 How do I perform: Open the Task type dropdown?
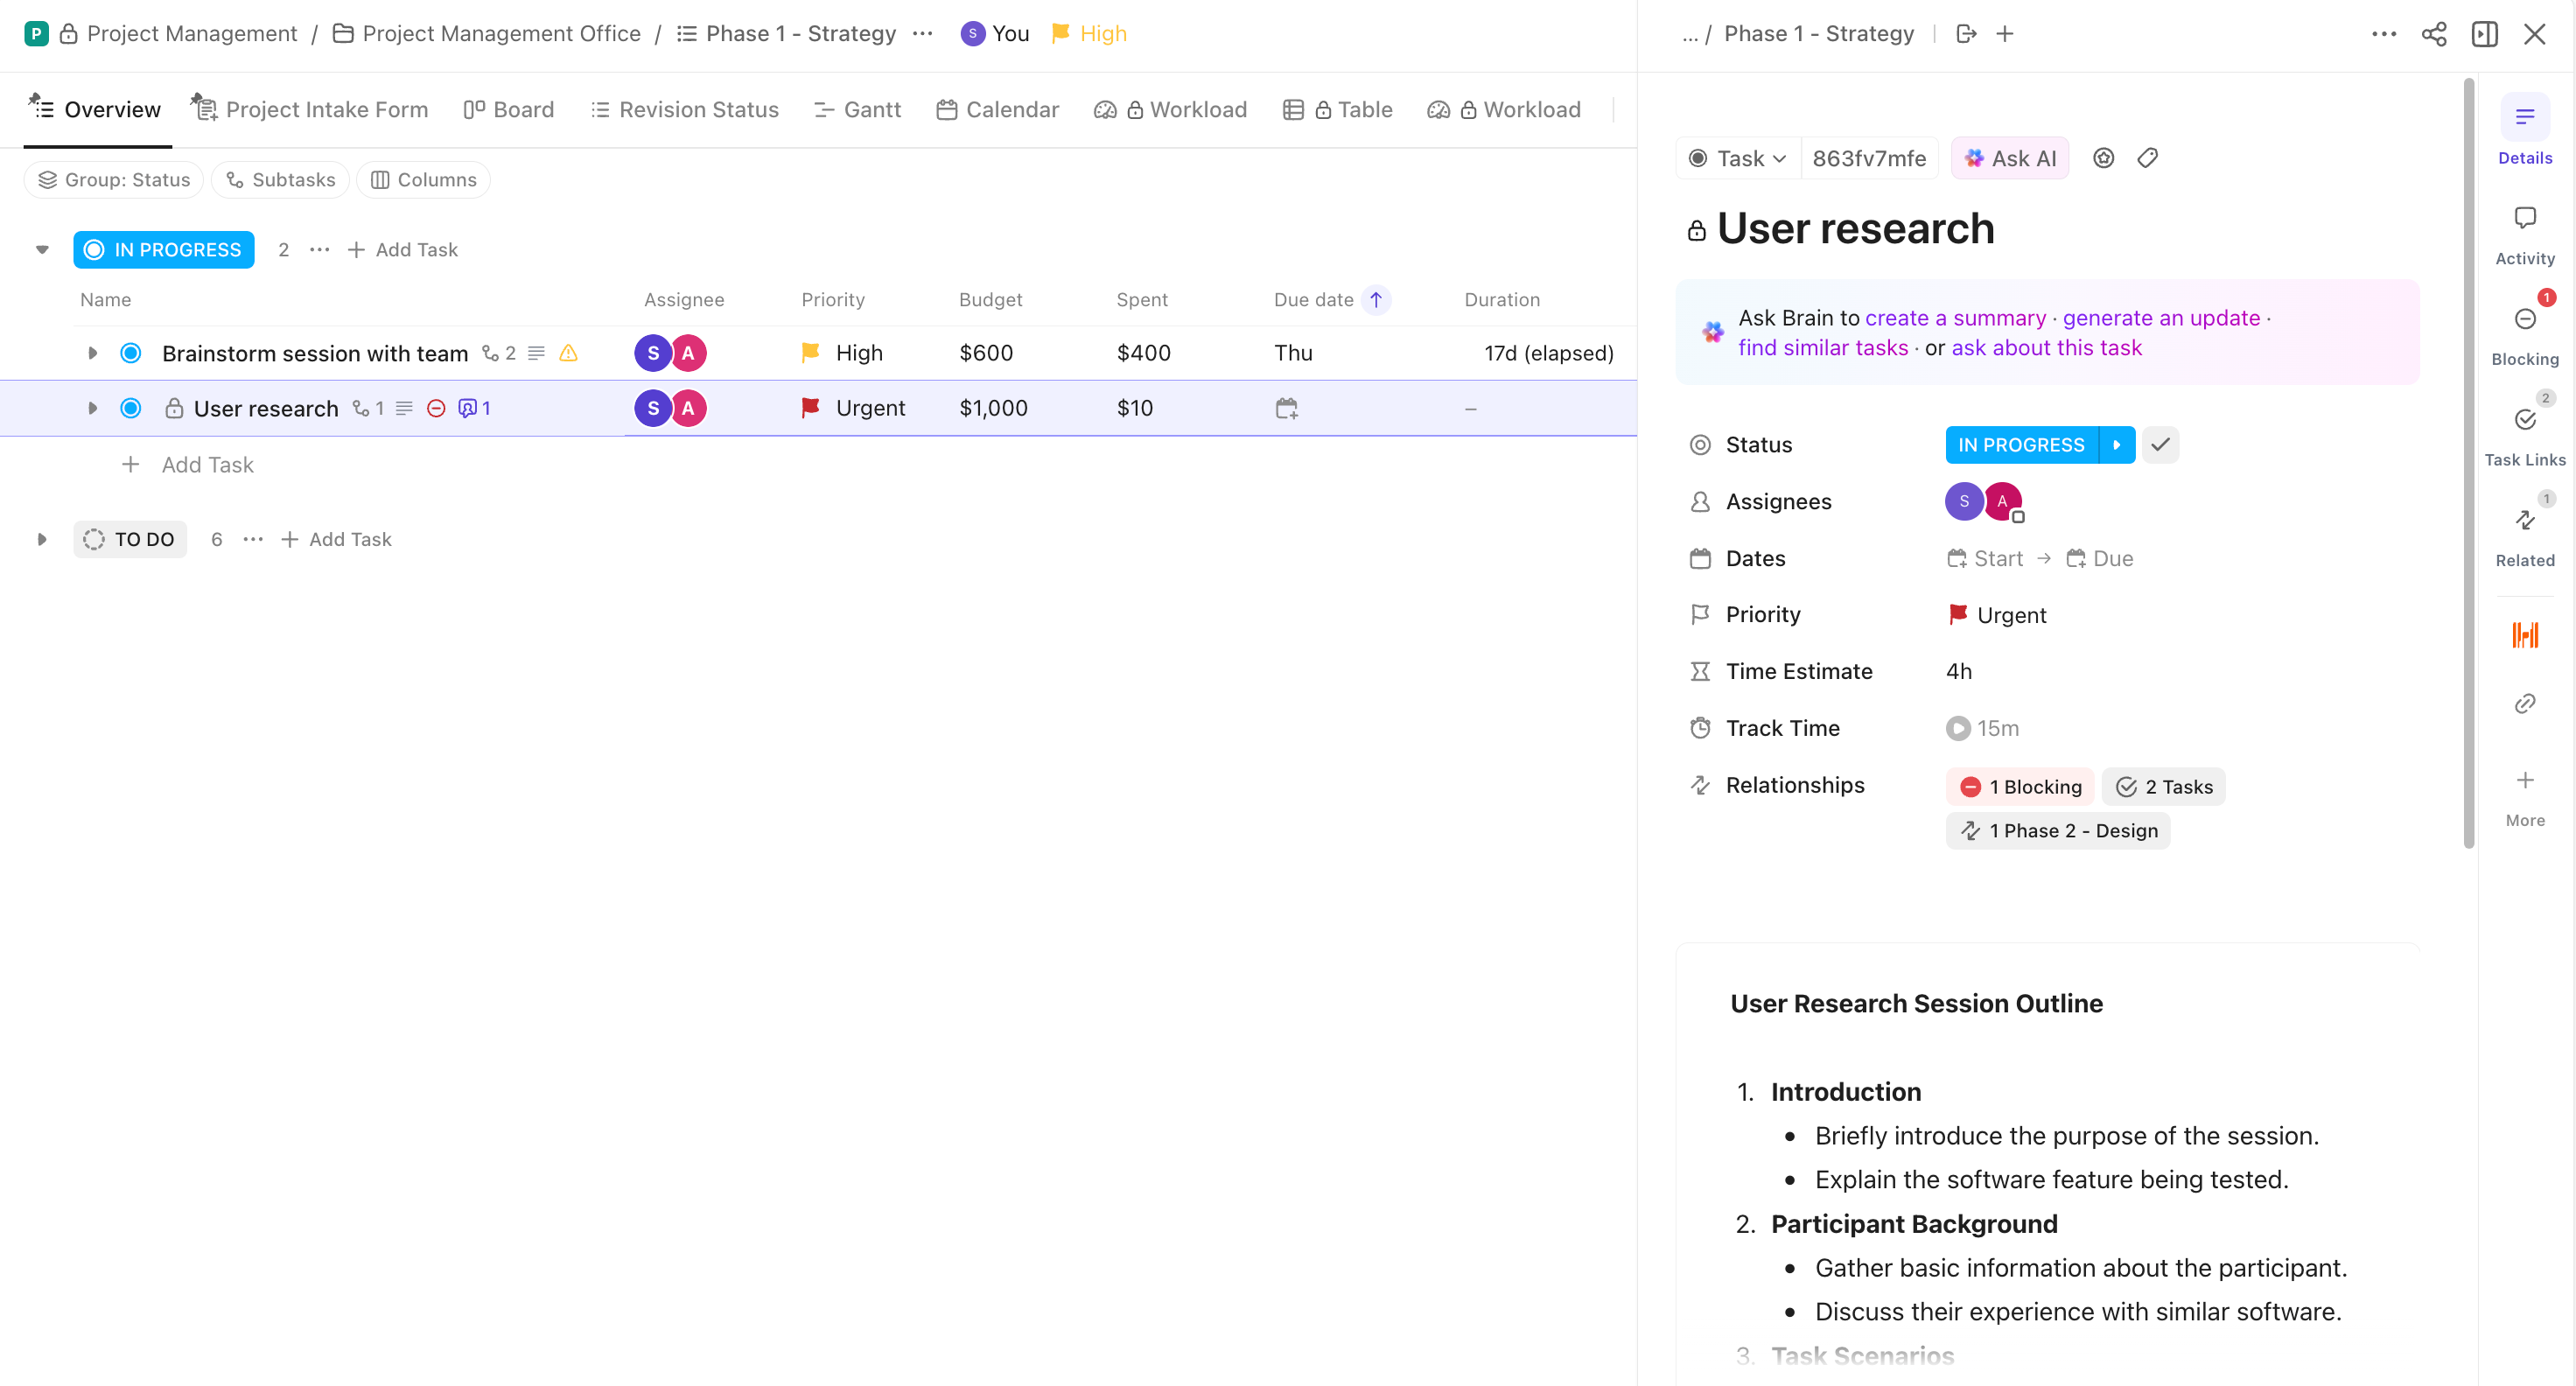[1736, 157]
